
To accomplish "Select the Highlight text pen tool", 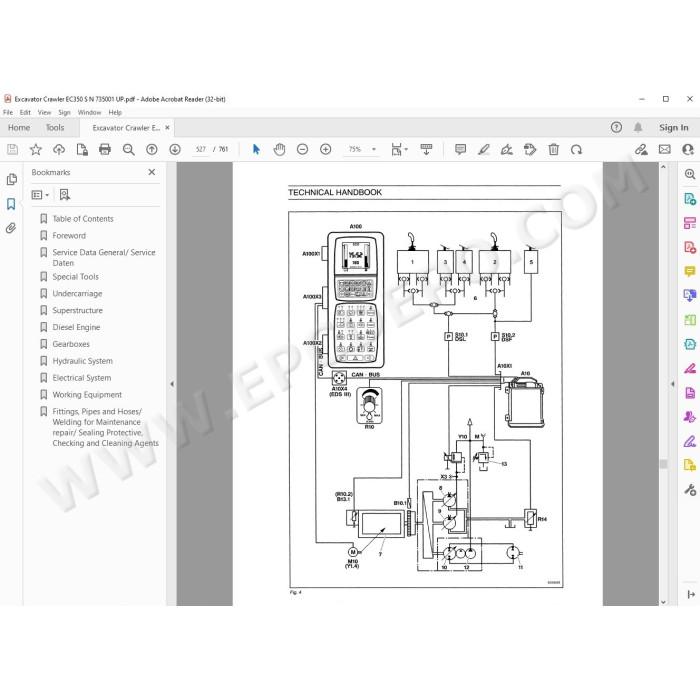I will point(483,150).
